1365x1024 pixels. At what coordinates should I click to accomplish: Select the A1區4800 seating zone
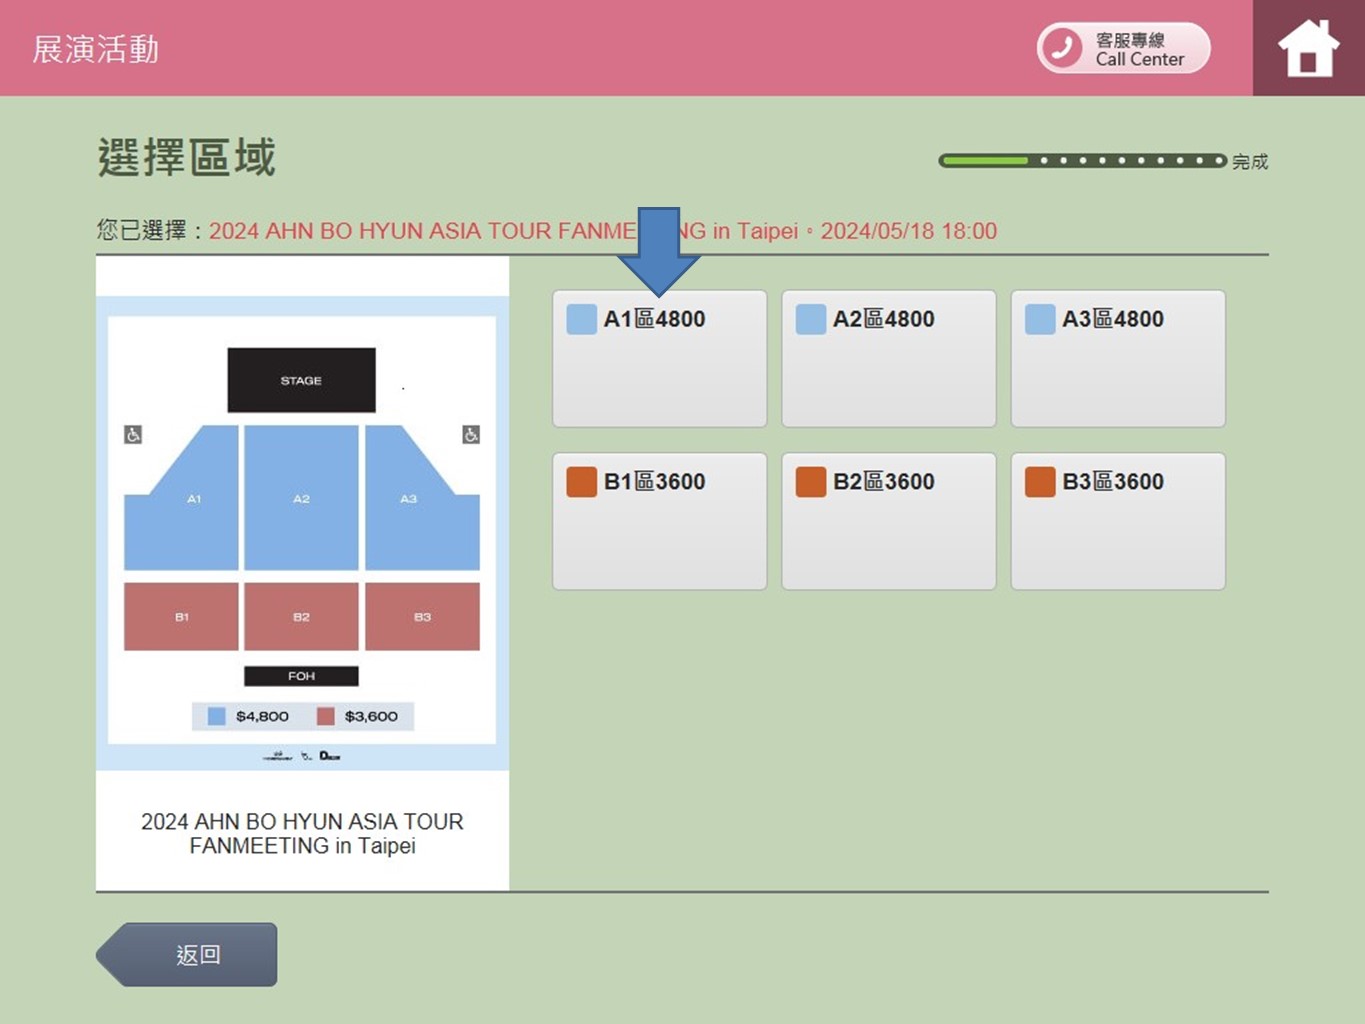click(x=660, y=358)
